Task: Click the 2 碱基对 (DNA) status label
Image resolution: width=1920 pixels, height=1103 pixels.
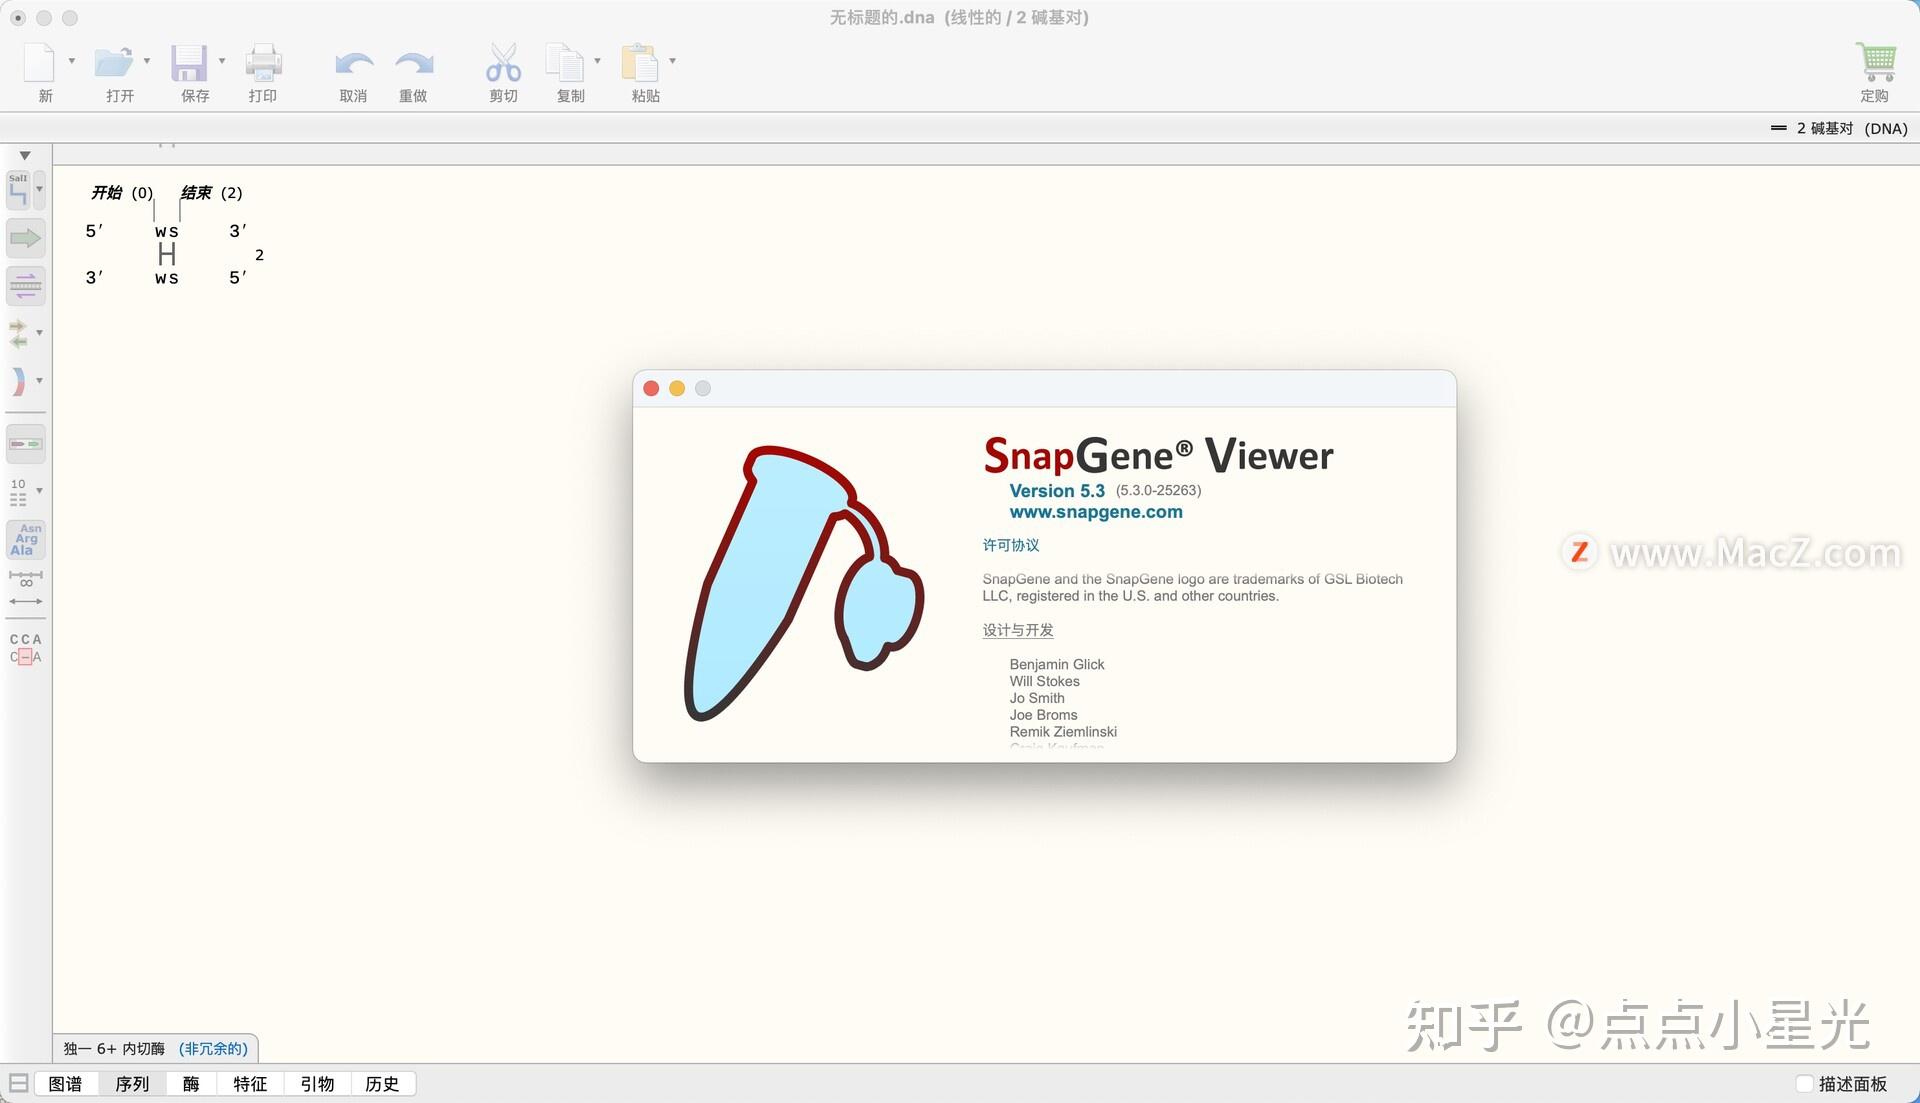Action: 1852,128
